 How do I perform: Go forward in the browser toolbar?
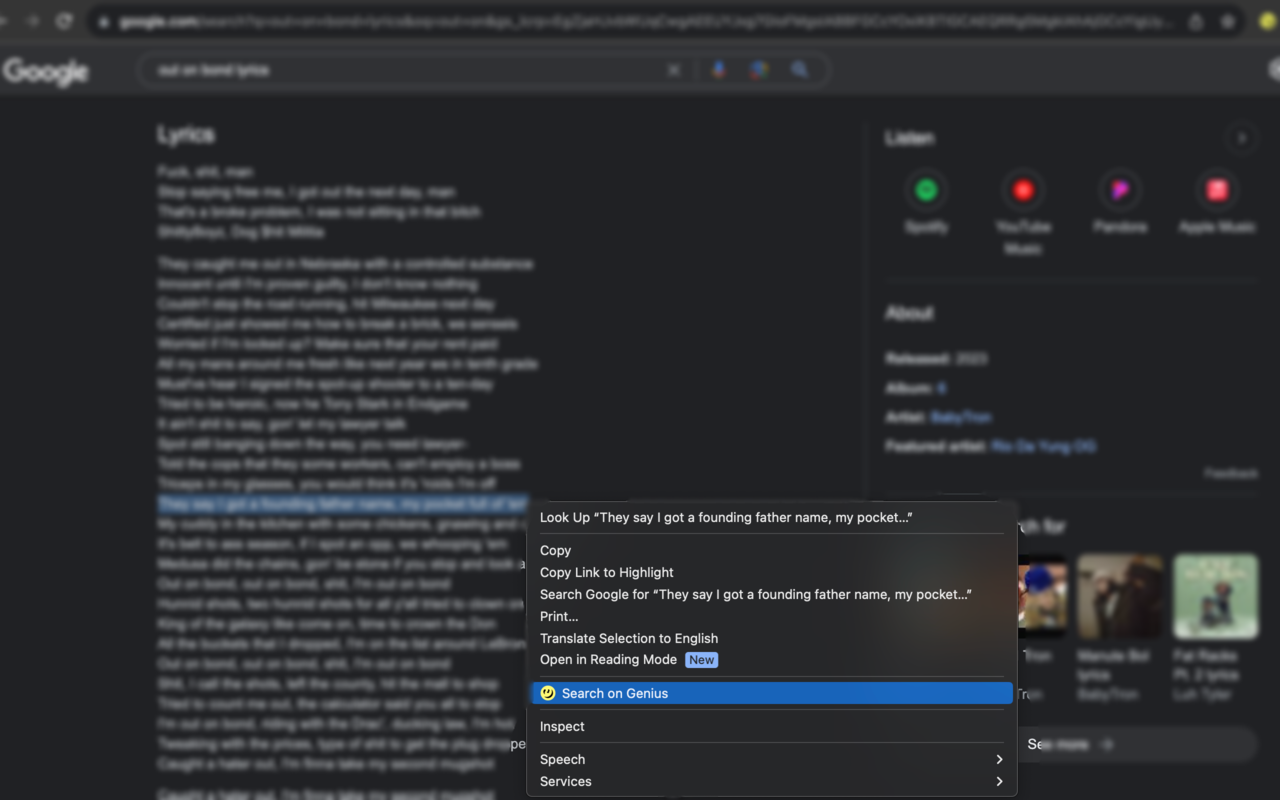click(x=32, y=21)
